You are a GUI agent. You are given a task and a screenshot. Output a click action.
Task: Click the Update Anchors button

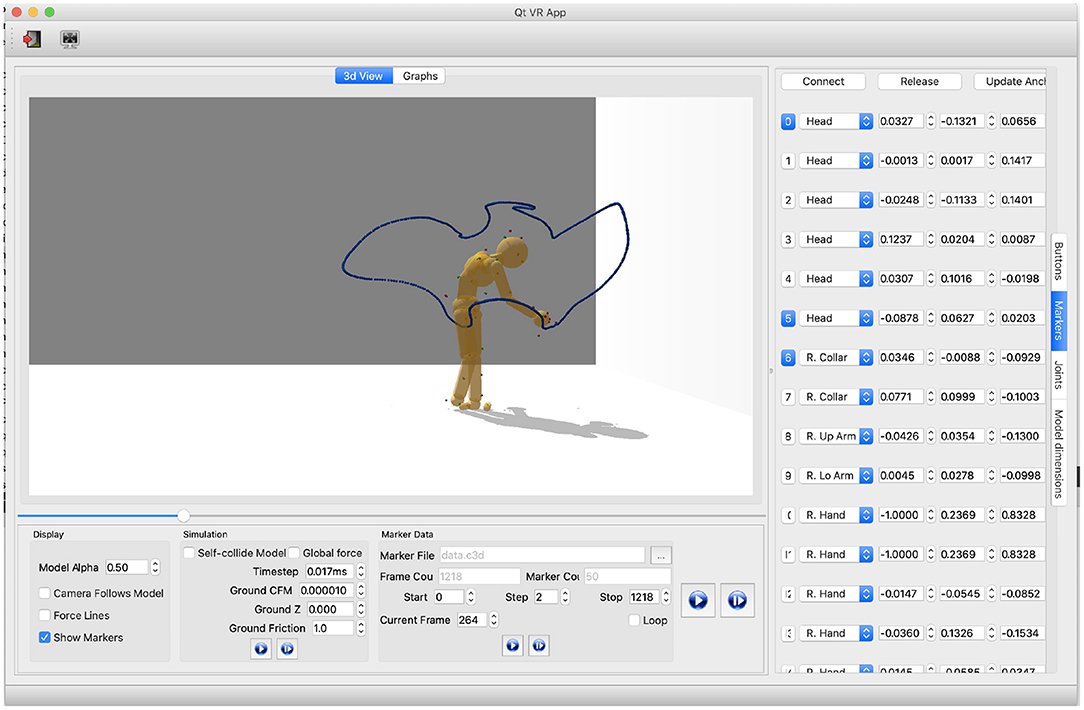click(1010, 82)
